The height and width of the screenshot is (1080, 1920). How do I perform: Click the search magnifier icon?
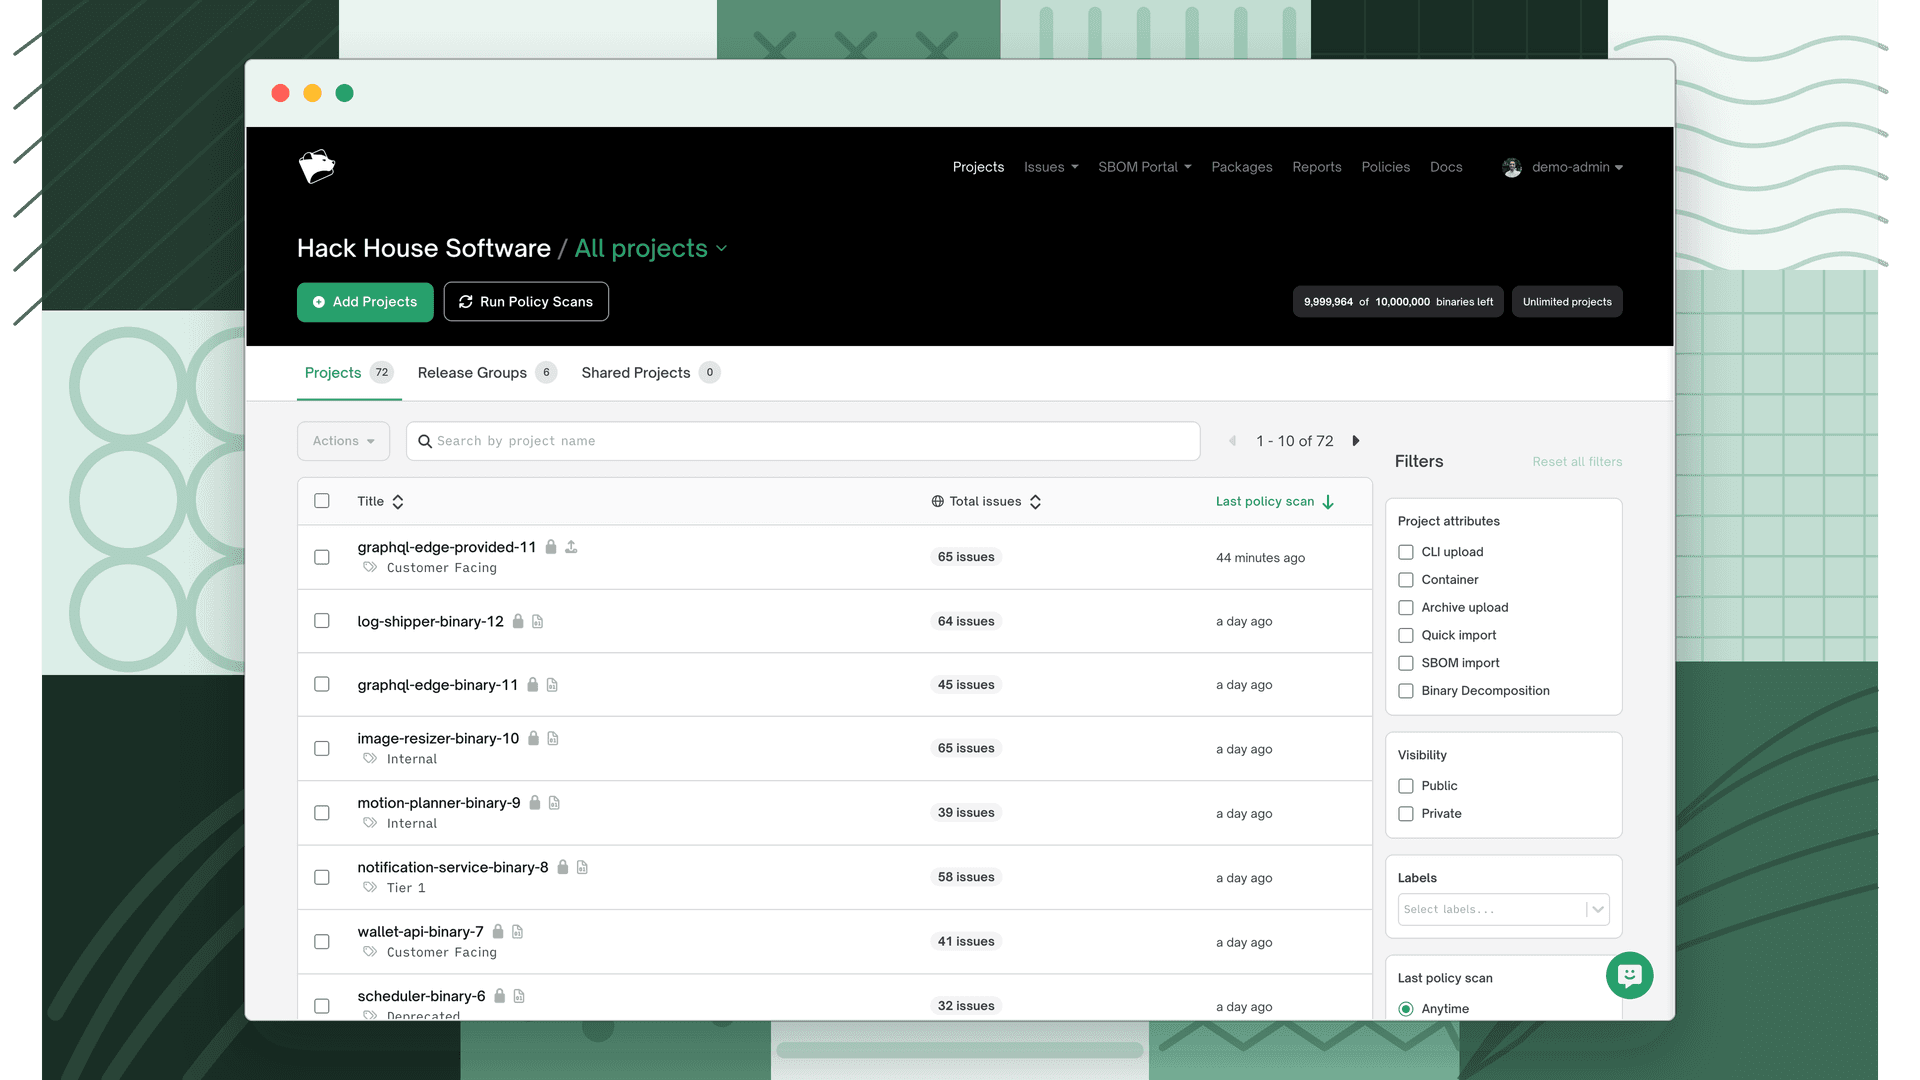pyautogui.click(x=424, y=441)
